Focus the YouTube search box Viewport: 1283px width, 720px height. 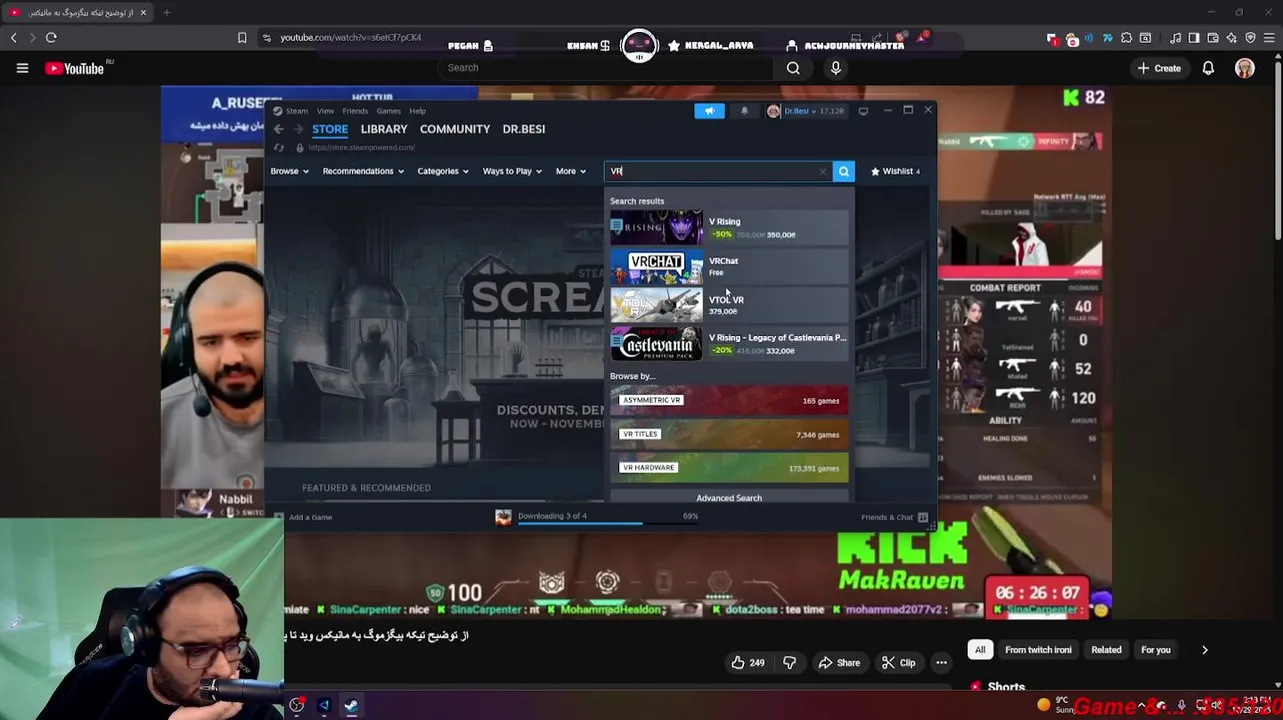(x=605, y=68)
